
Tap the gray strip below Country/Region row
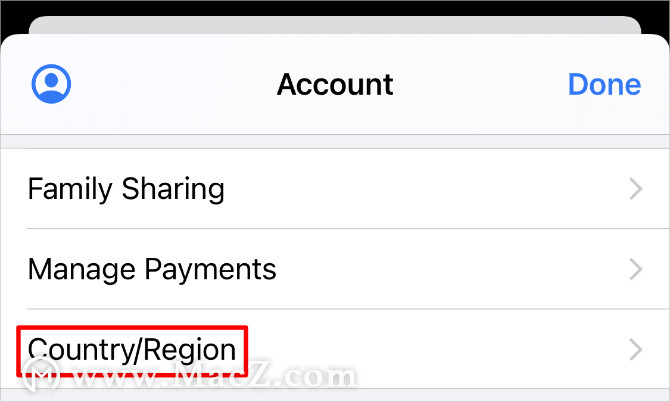(335, 395)
